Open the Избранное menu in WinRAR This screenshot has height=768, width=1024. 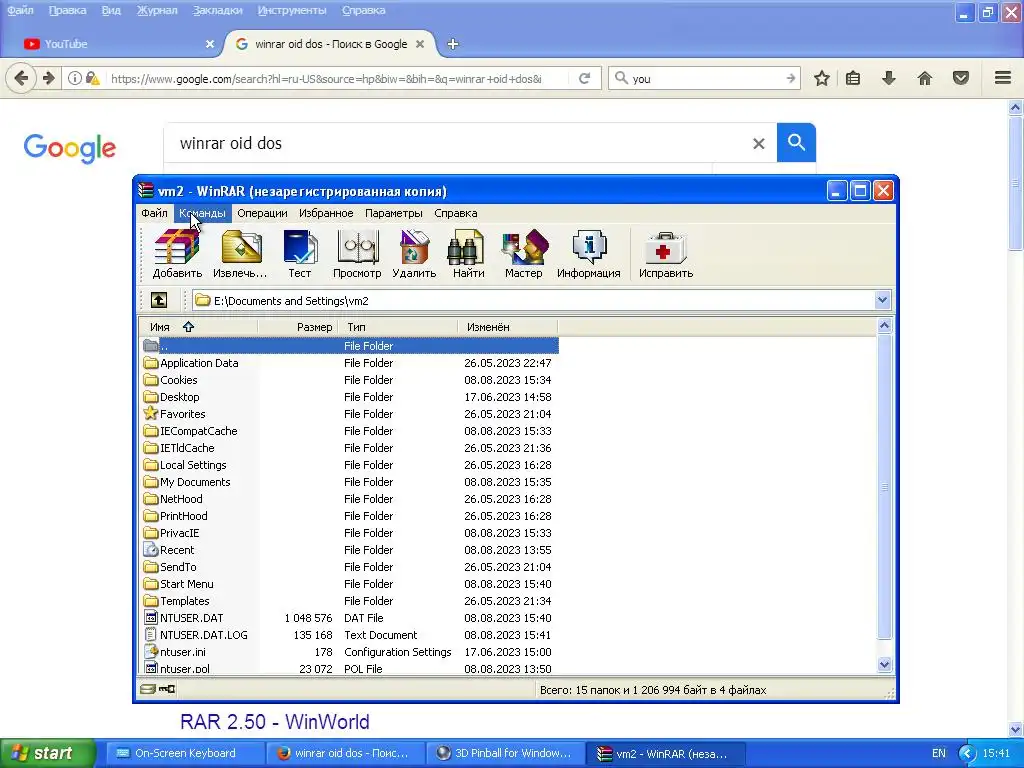326,213
